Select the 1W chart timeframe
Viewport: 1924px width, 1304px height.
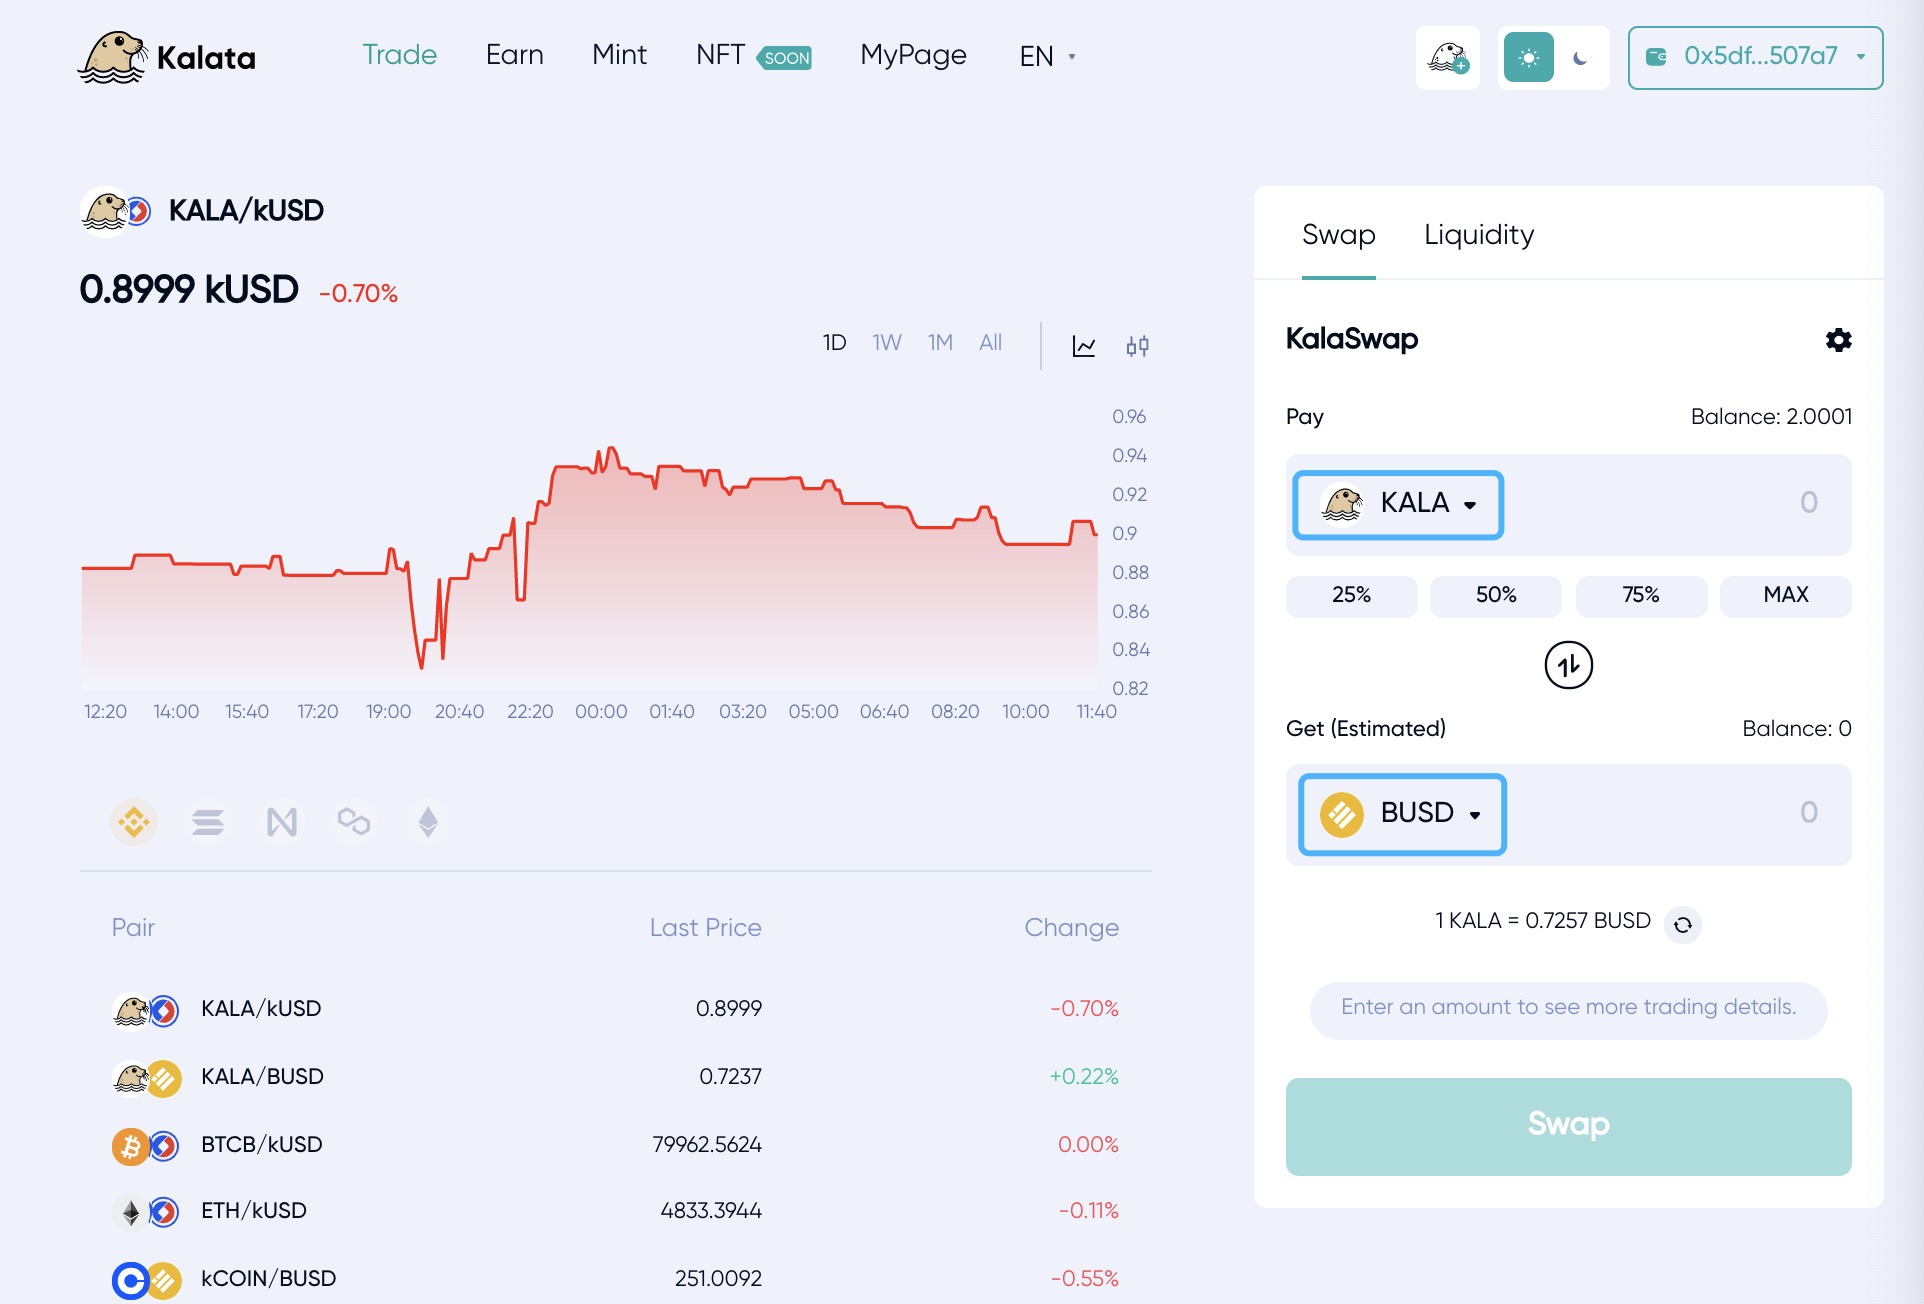click(886, 343)
